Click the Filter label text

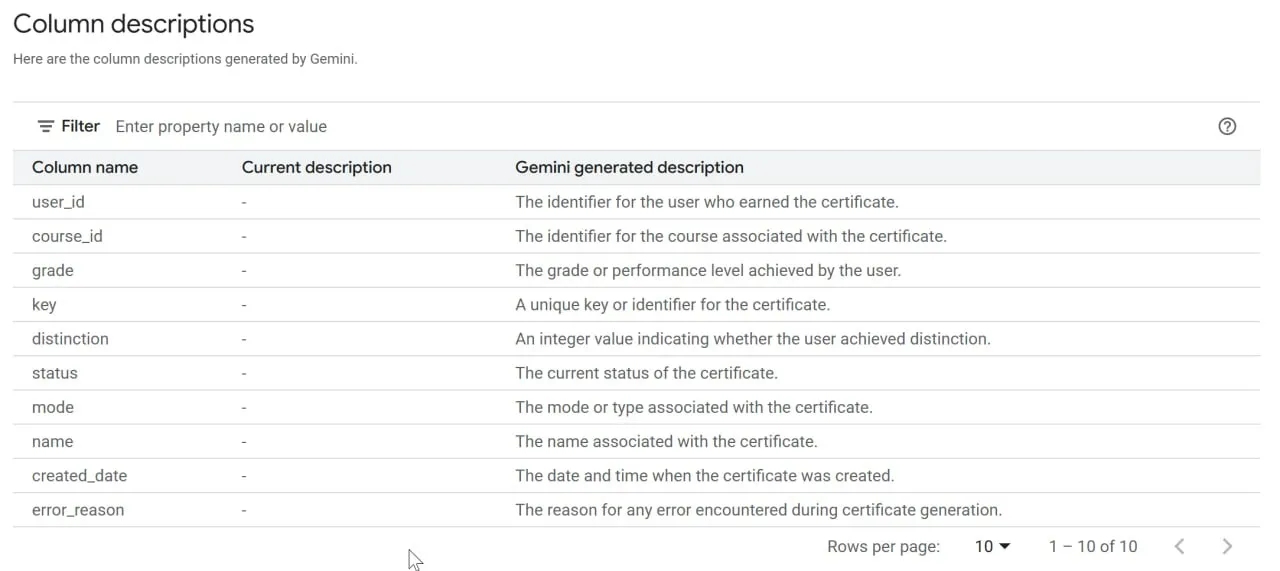click(x=80, y=126)
